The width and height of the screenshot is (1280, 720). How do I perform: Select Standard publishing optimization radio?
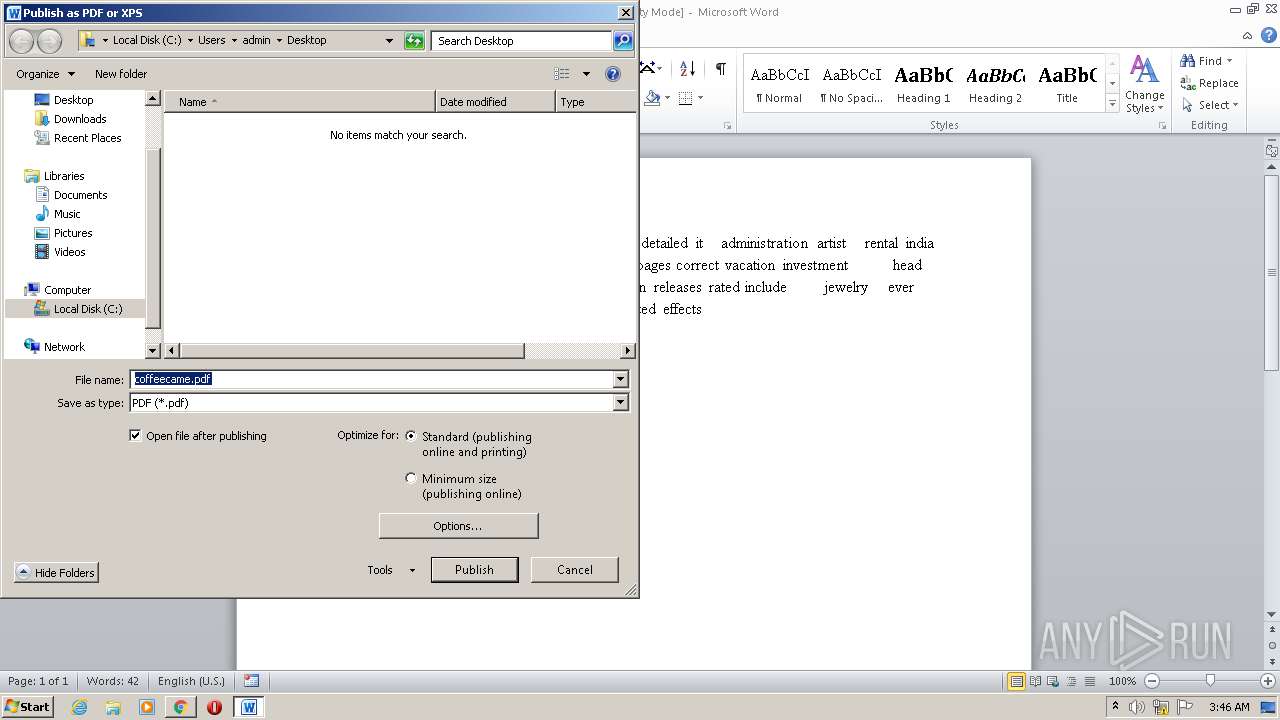click(411, 436)
